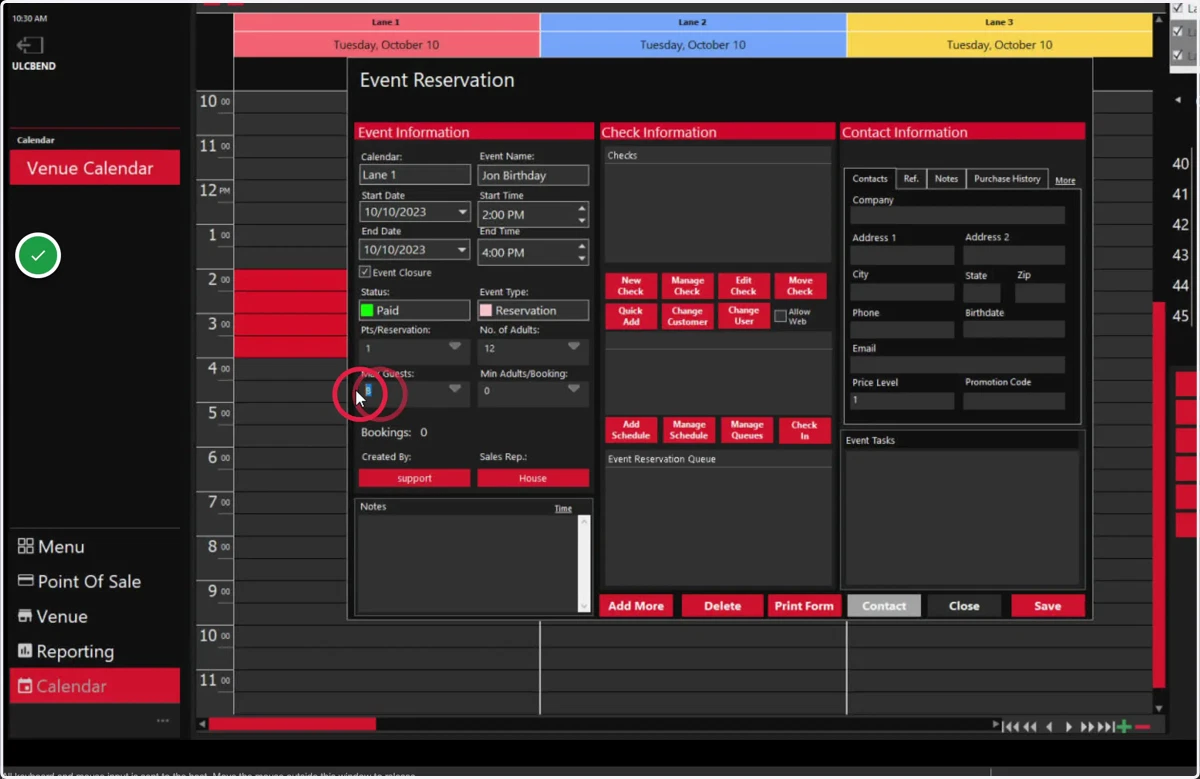
Task: Switch to the Notes tab
Action: [946, 179]
